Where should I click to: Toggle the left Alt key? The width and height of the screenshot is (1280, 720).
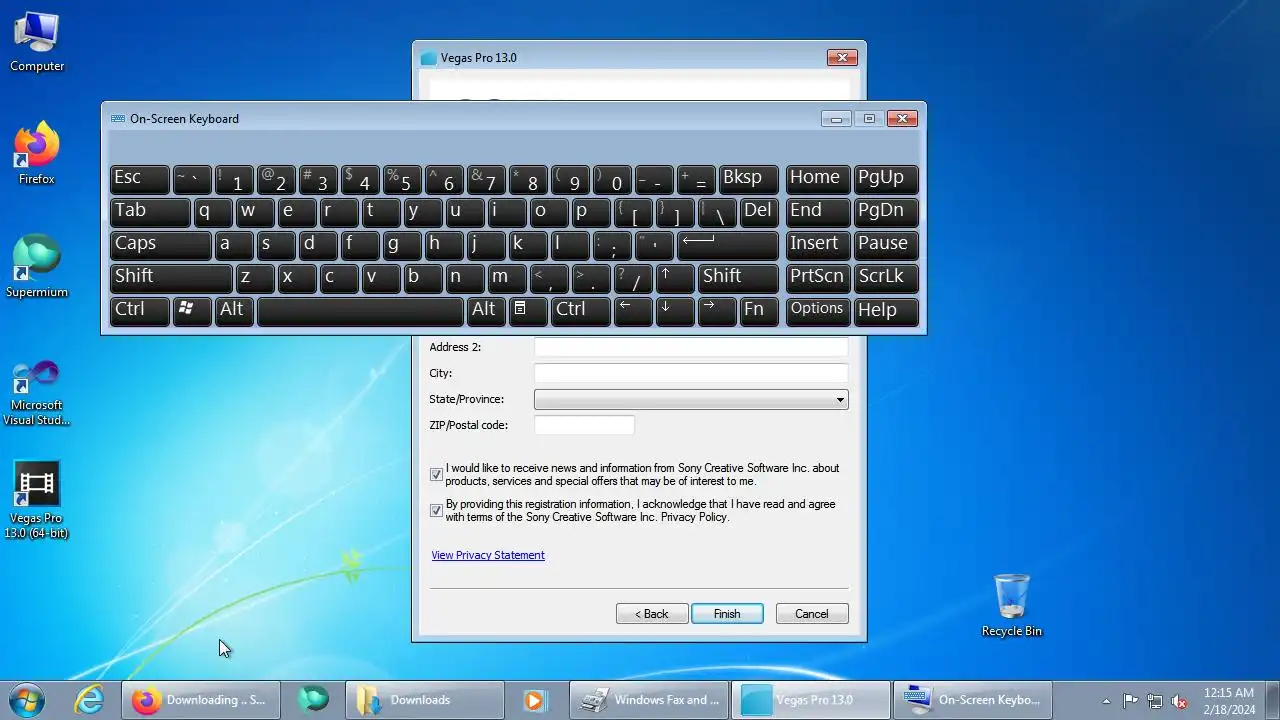pos(234,310)
